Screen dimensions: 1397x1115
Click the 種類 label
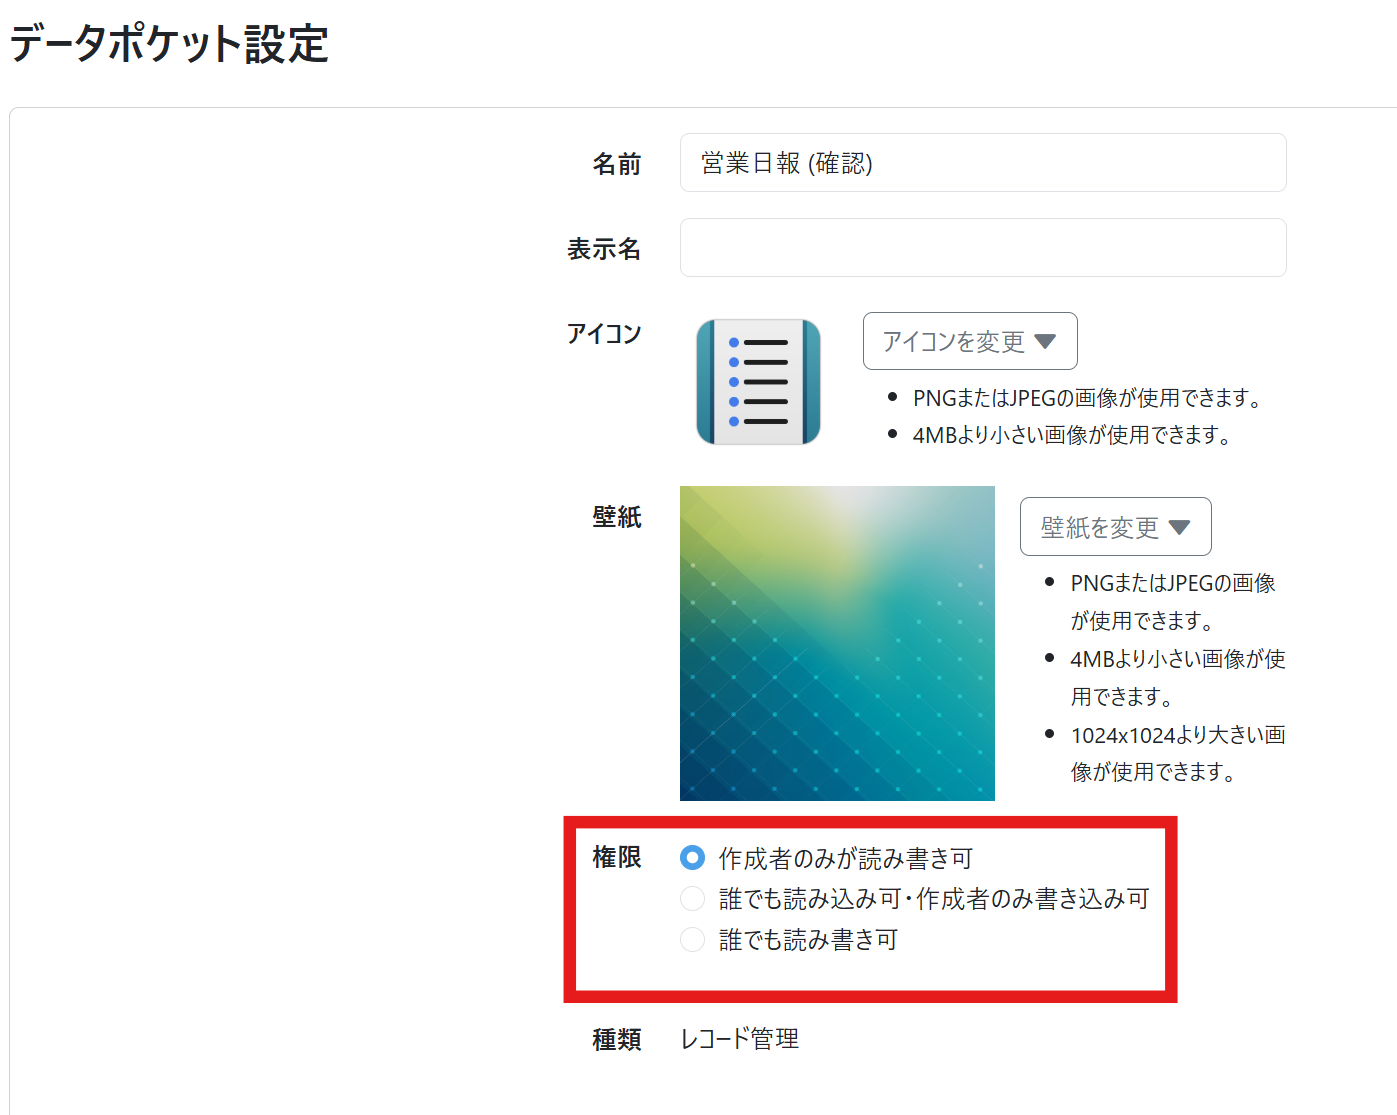616,1040
